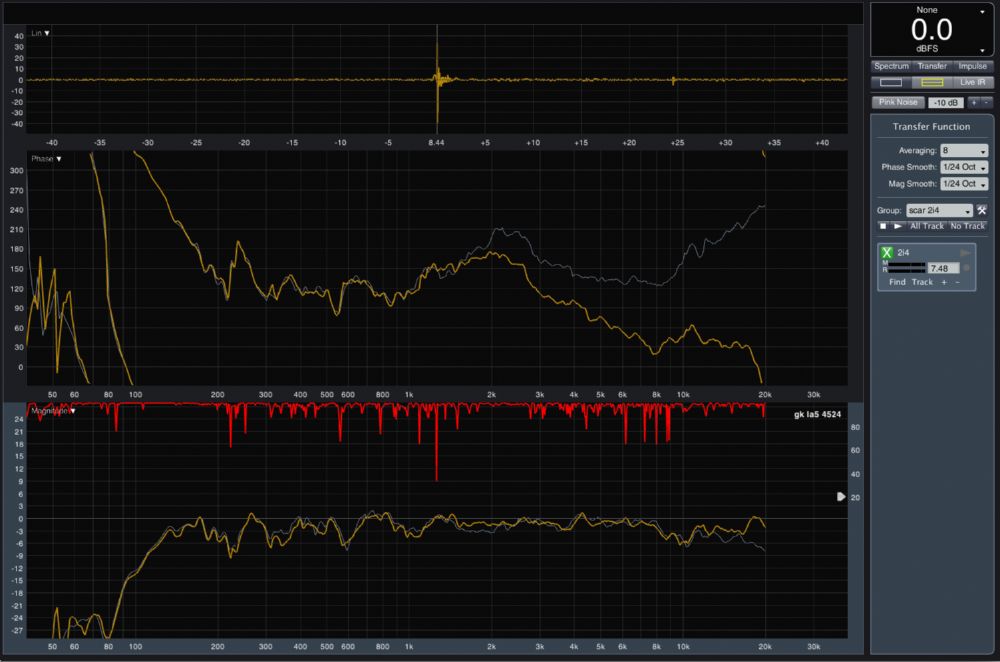The height and width of the screenshot is (662, 1000).
Task: Decrease the signal generator level with minus
Action: [987, 102]
